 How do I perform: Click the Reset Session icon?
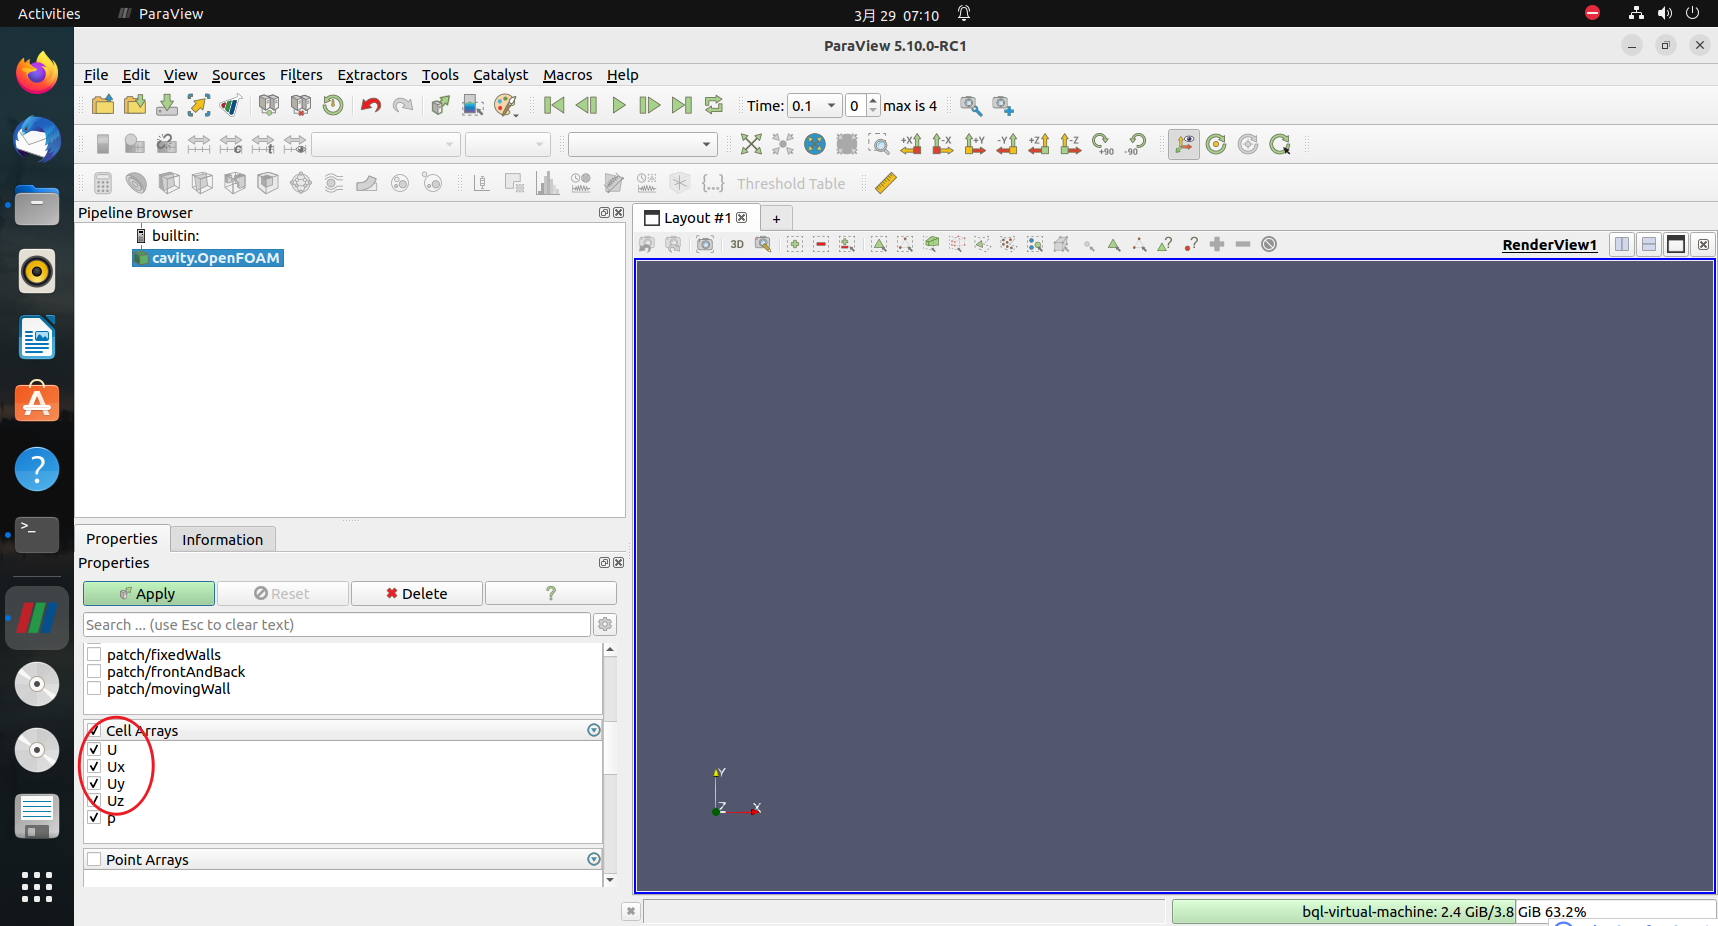pyautogui.click(x=333, y=105)
